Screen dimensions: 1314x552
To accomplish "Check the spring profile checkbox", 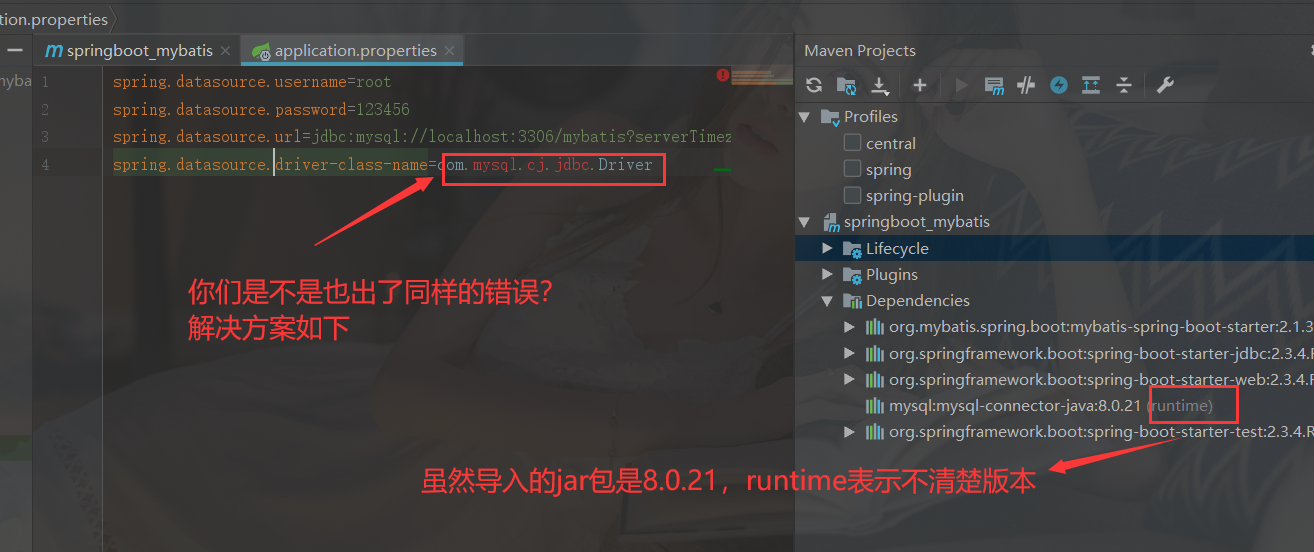I will [x=852, y=169].
